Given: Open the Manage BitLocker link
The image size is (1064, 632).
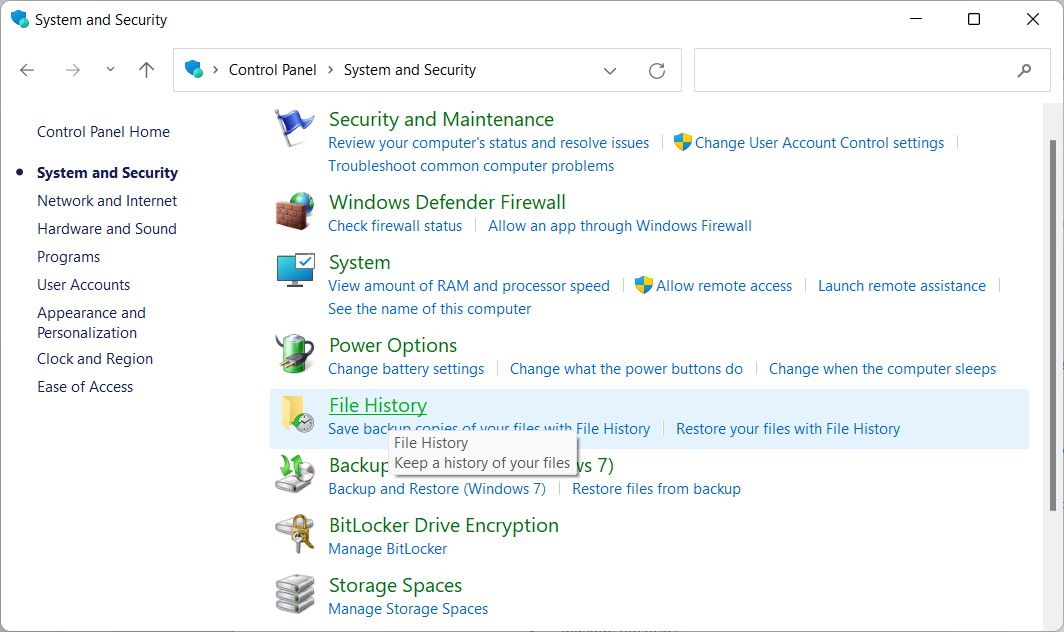Looking at the screenshot, I should (x=388, y=549).
